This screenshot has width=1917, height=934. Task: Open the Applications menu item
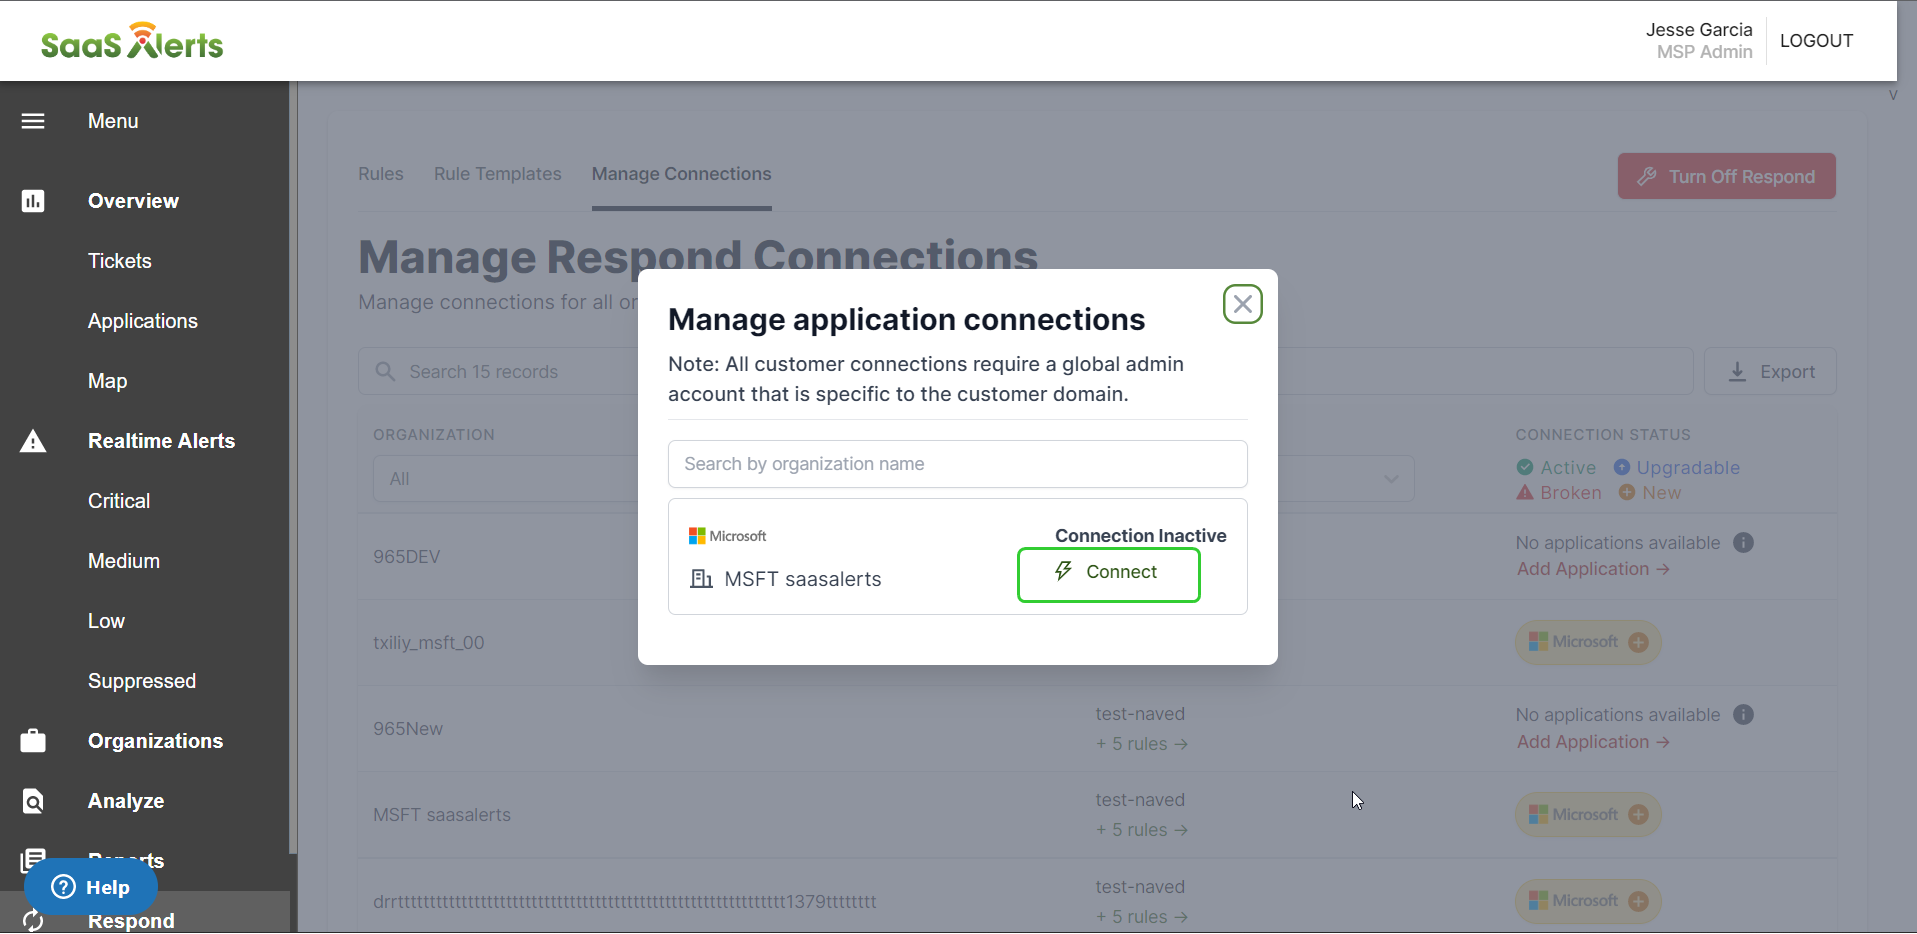pyautogui.click(x=143, y=321)
